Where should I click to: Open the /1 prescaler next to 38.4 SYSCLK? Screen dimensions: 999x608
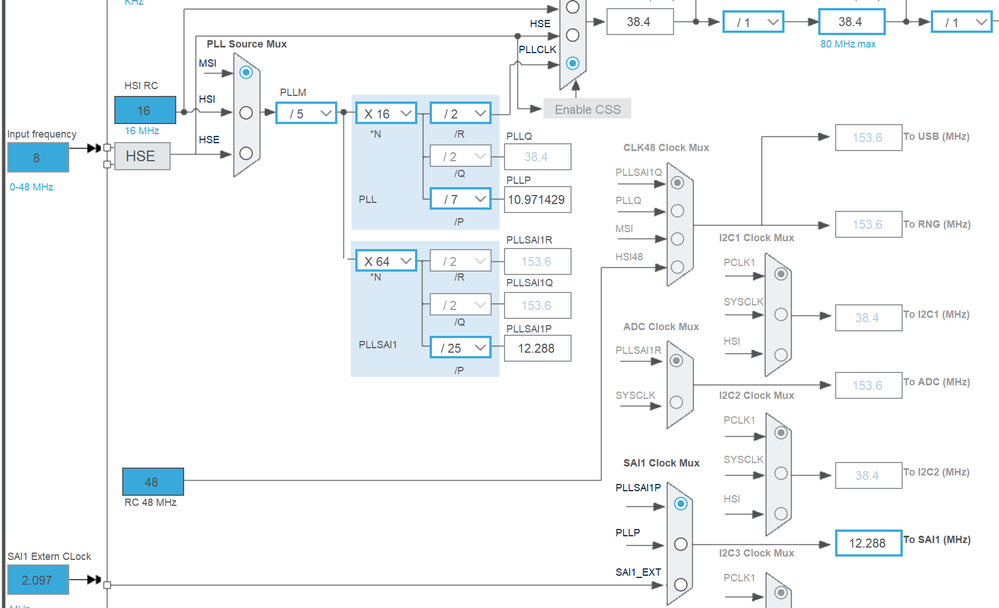(x=753, y=22)
